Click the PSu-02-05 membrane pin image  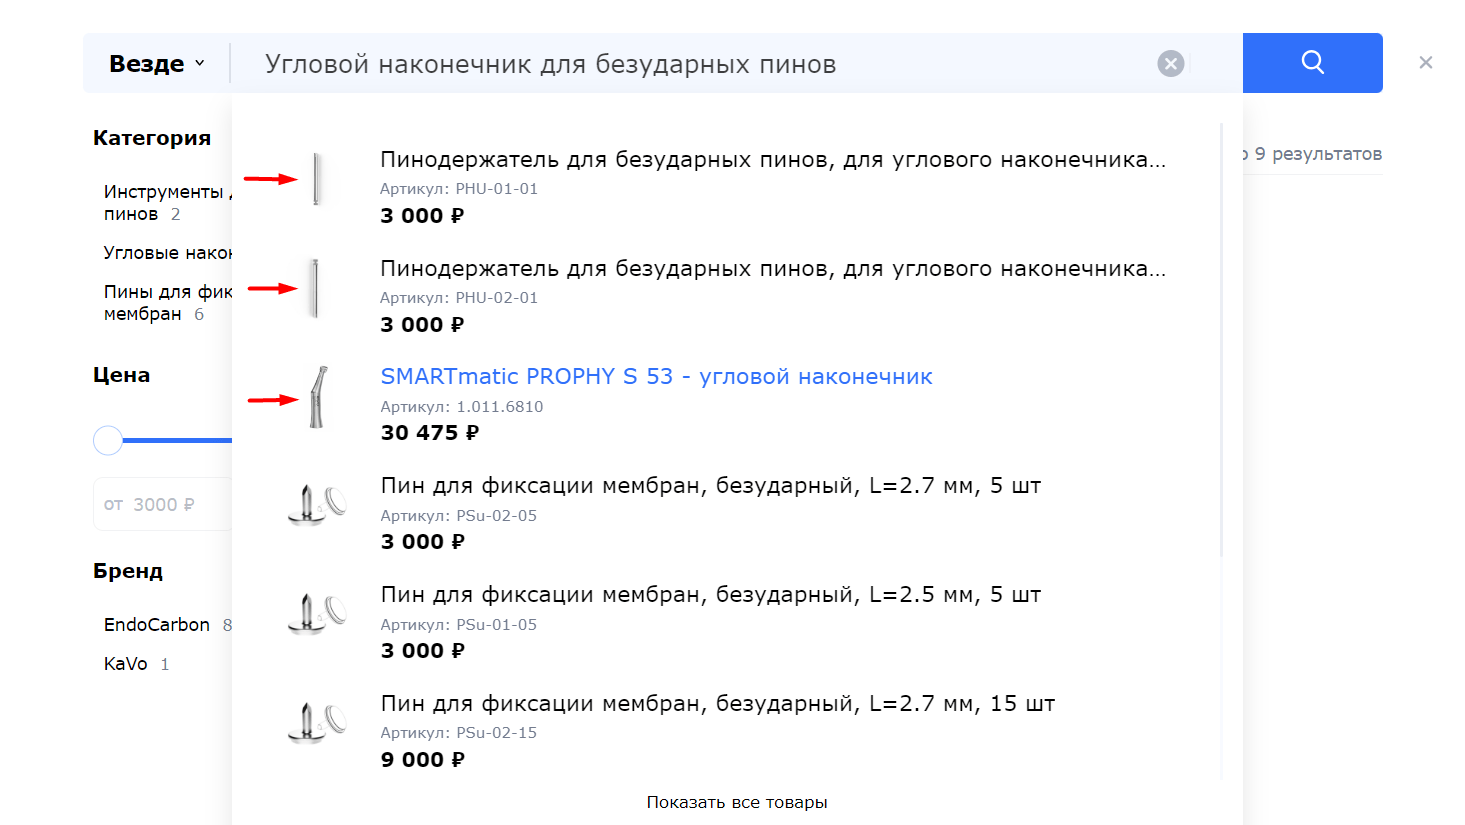tap(317, 505)
